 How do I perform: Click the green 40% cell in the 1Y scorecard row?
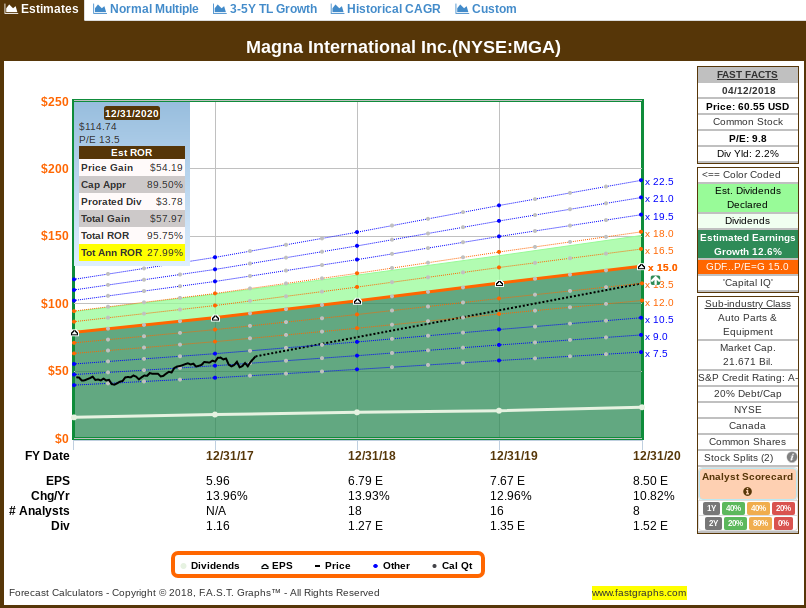pos(734,508)
